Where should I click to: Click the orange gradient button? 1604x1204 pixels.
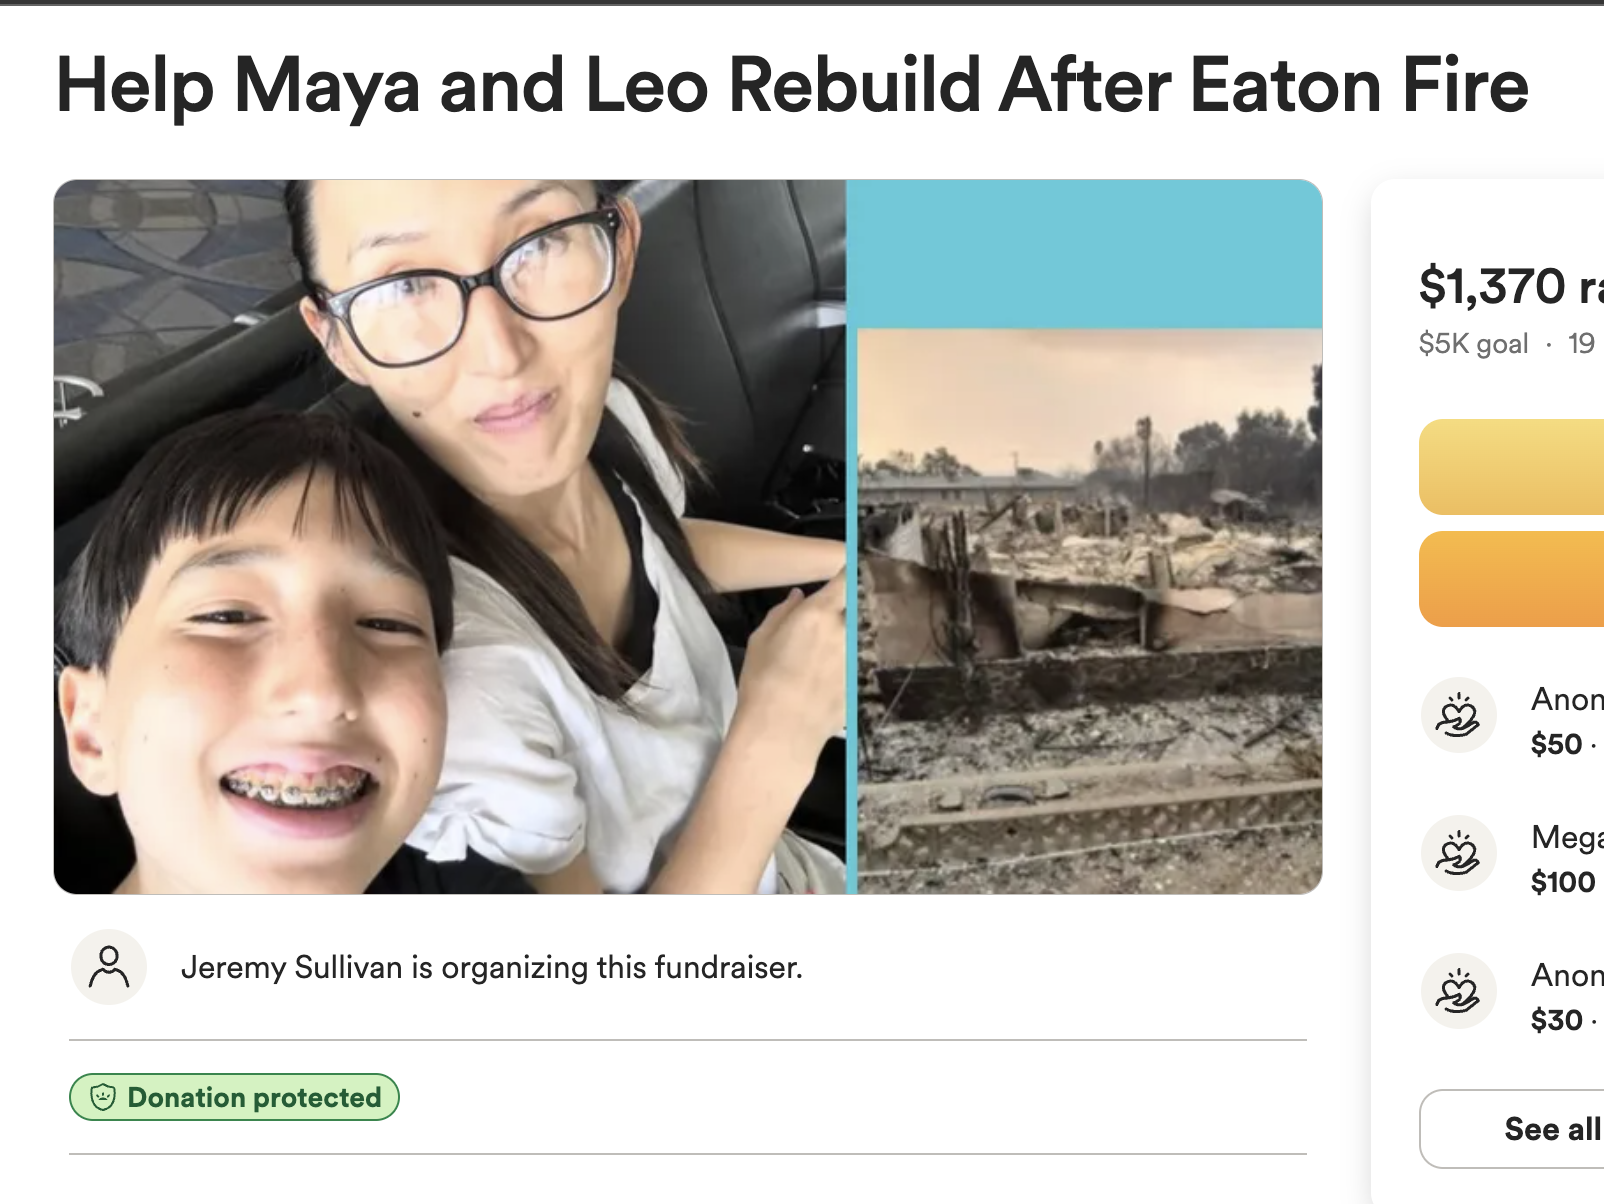click(1512, 579)
